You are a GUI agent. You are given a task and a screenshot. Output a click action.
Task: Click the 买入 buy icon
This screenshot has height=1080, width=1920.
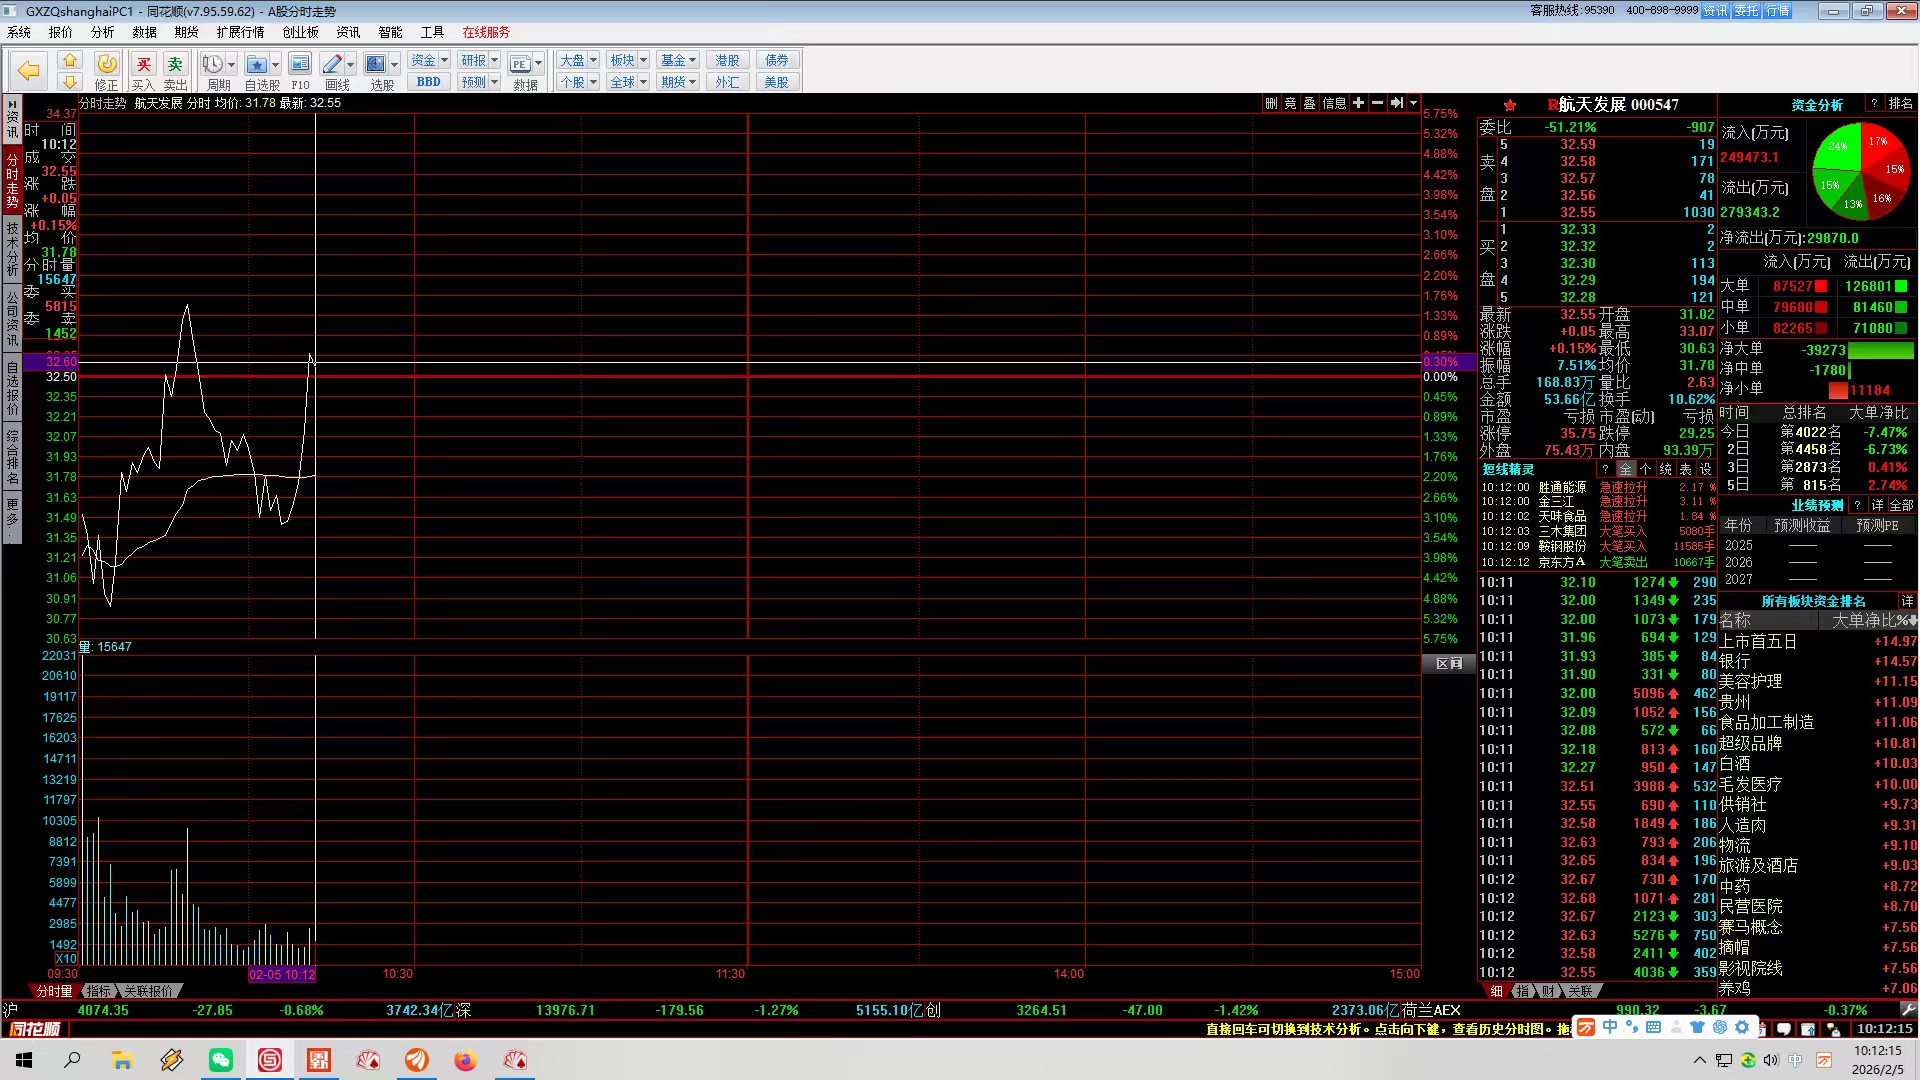point(144,66)
